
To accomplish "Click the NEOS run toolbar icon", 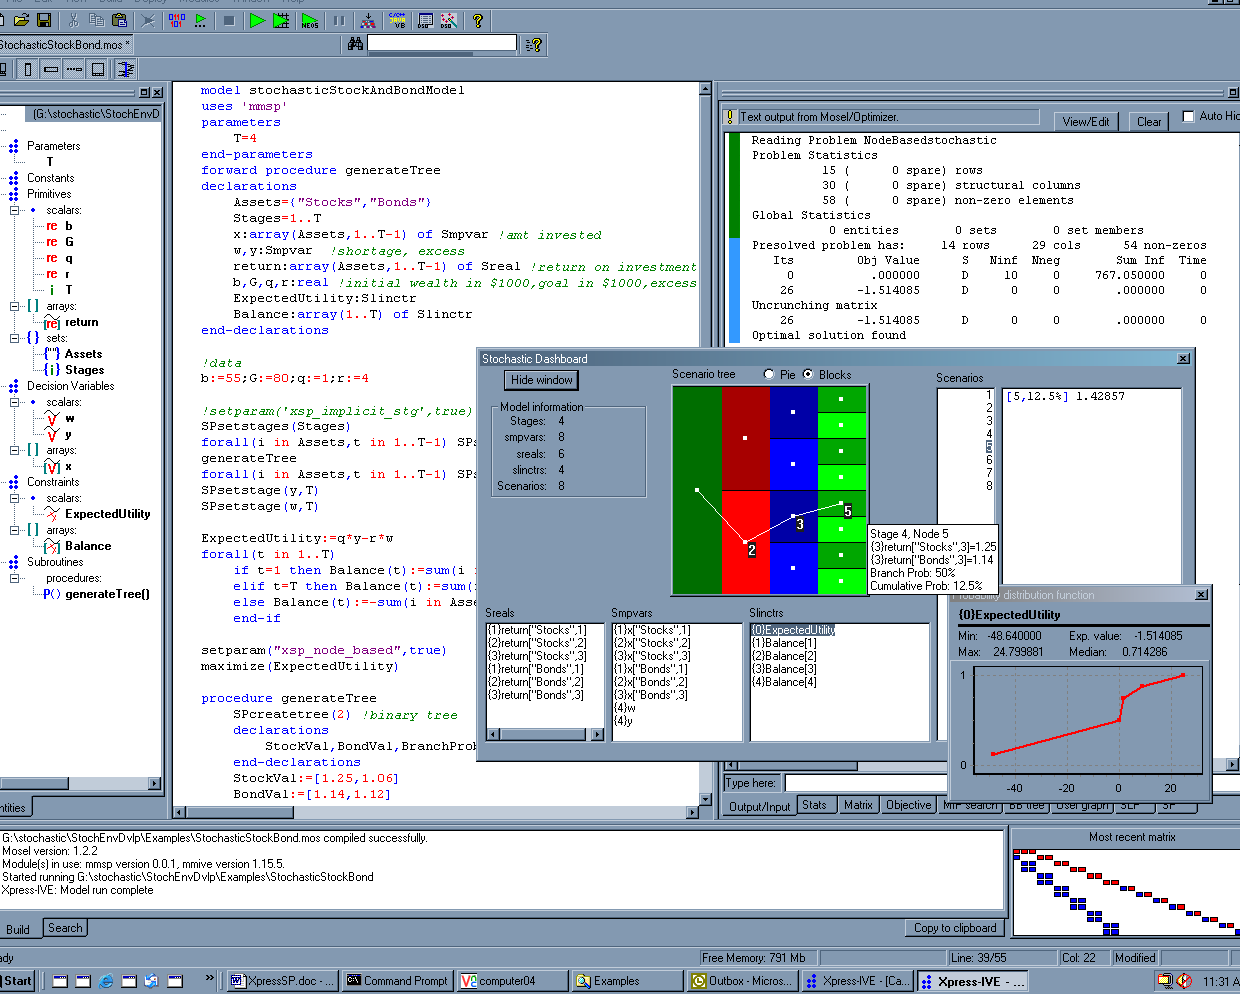I will [310, 20].
